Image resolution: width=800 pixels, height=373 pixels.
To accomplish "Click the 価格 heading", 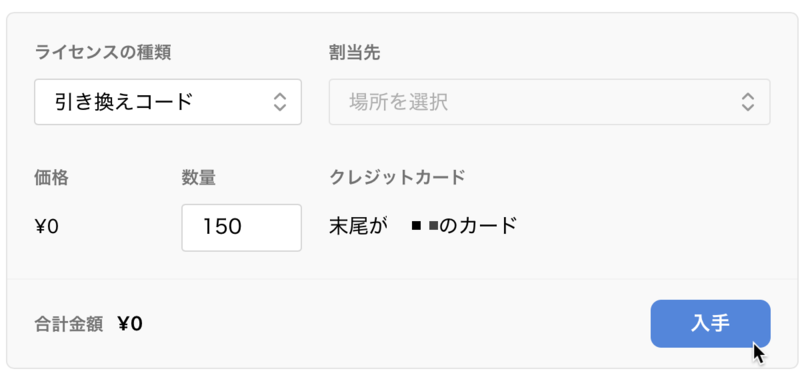I will (x=52, y=178).
